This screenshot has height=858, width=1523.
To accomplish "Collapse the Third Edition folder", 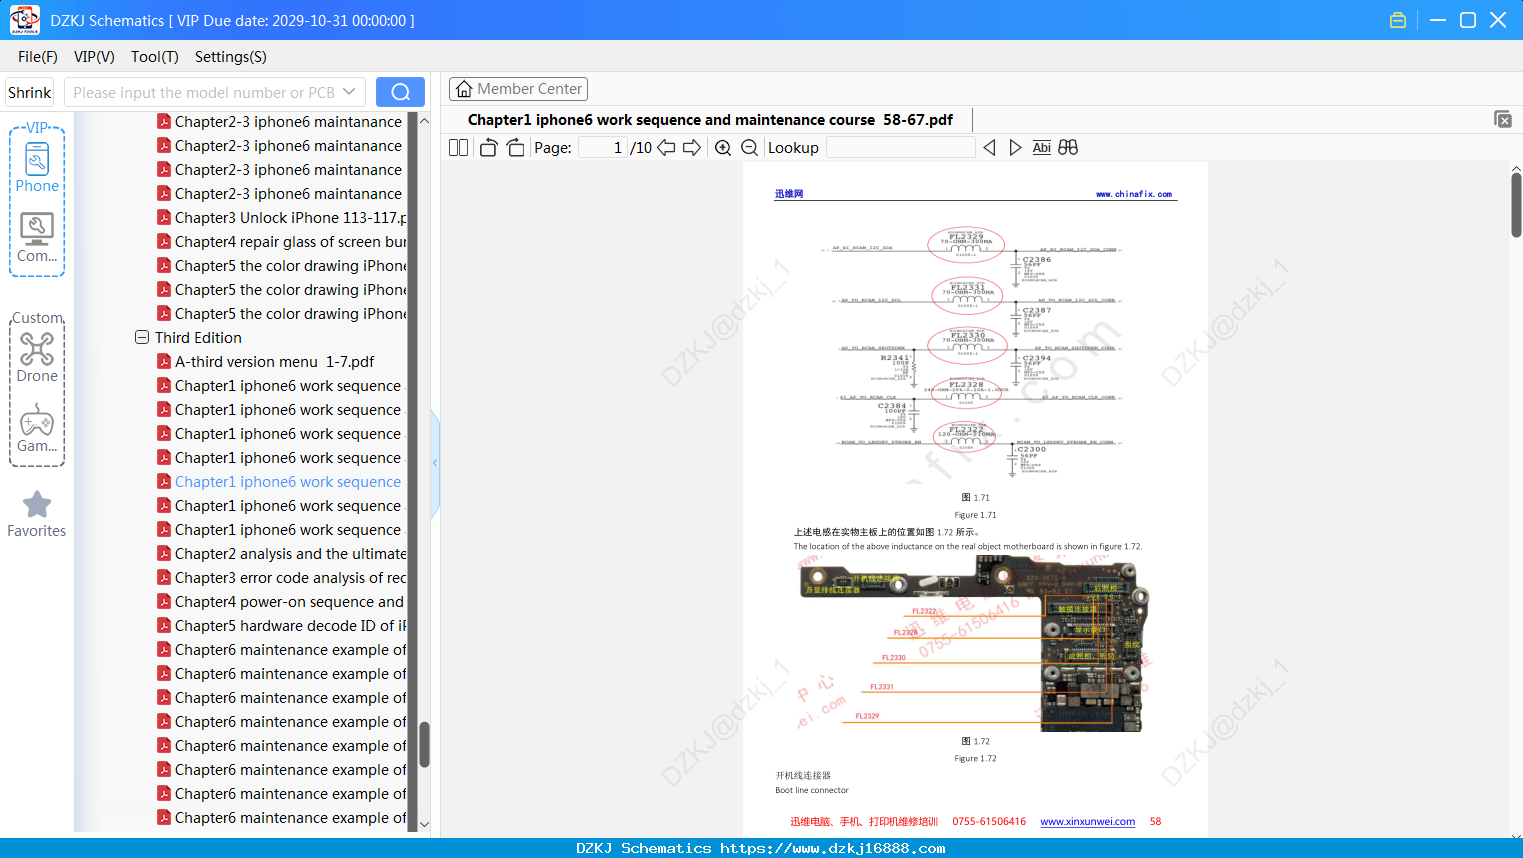I will tap(142, 337).
